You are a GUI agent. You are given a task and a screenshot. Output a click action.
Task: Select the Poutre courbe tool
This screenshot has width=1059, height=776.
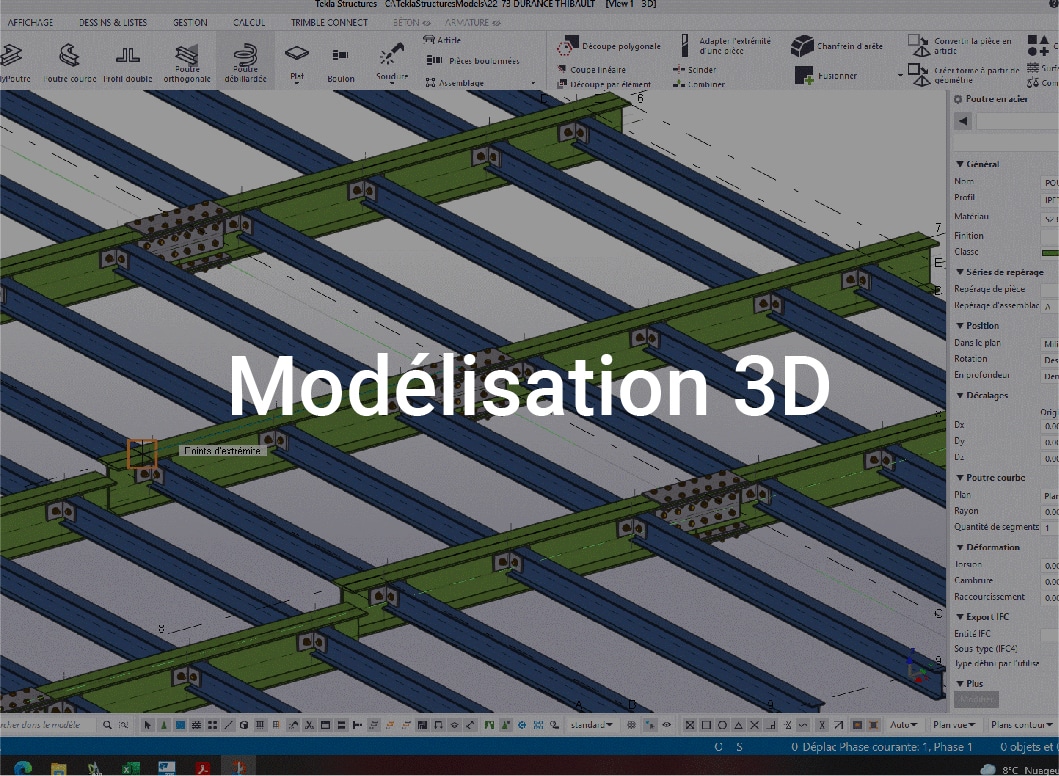click(x=70, y=61)
